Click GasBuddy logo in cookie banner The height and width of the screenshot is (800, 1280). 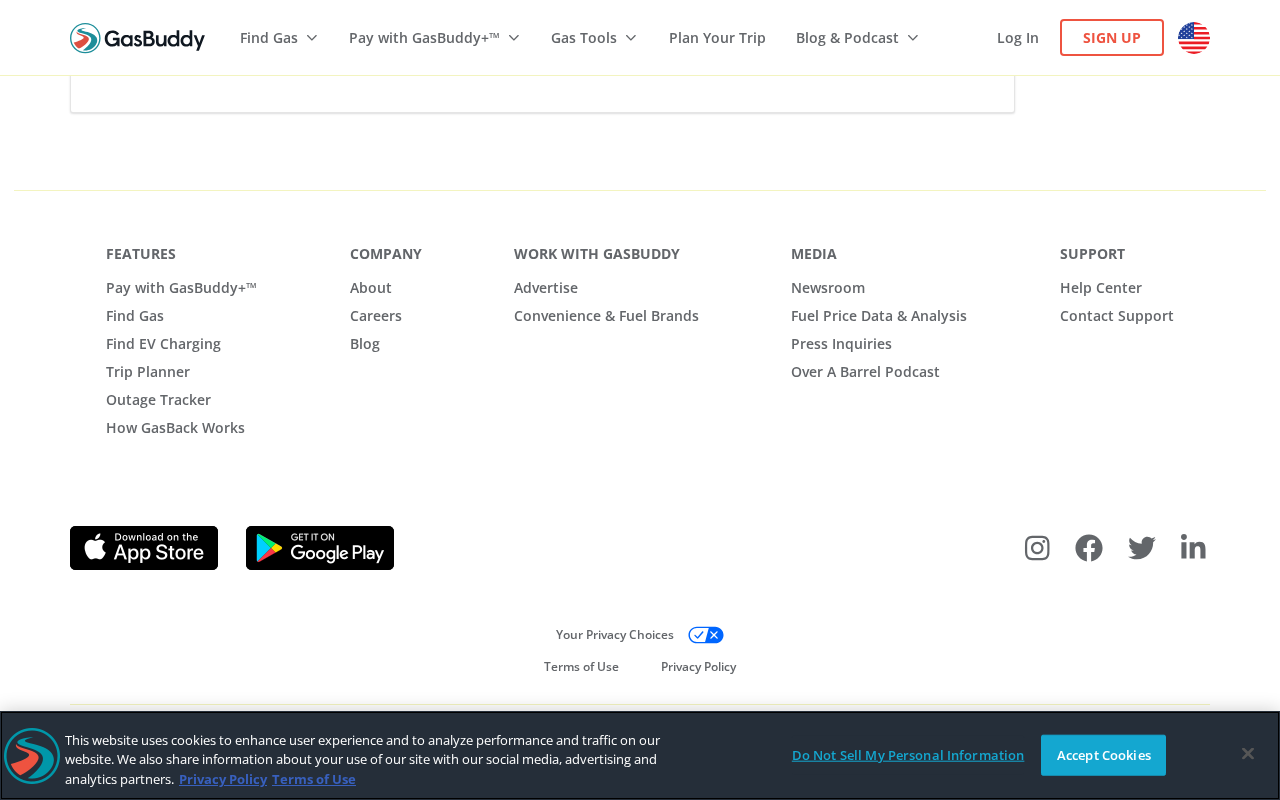point(32,756)
